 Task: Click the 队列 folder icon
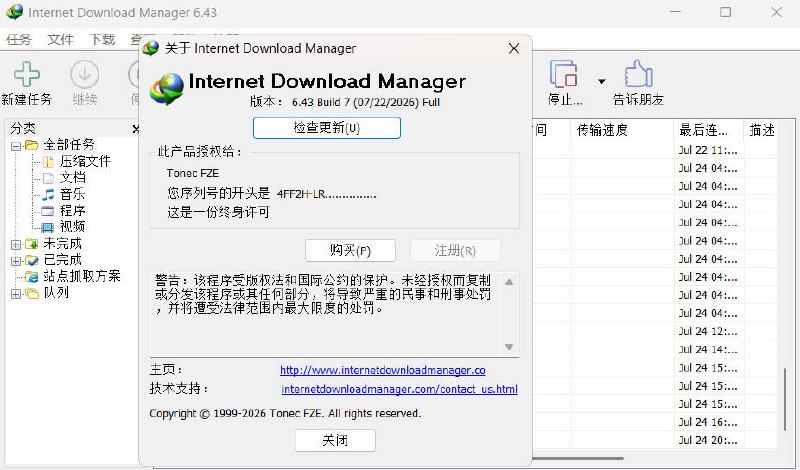(32, 293)
